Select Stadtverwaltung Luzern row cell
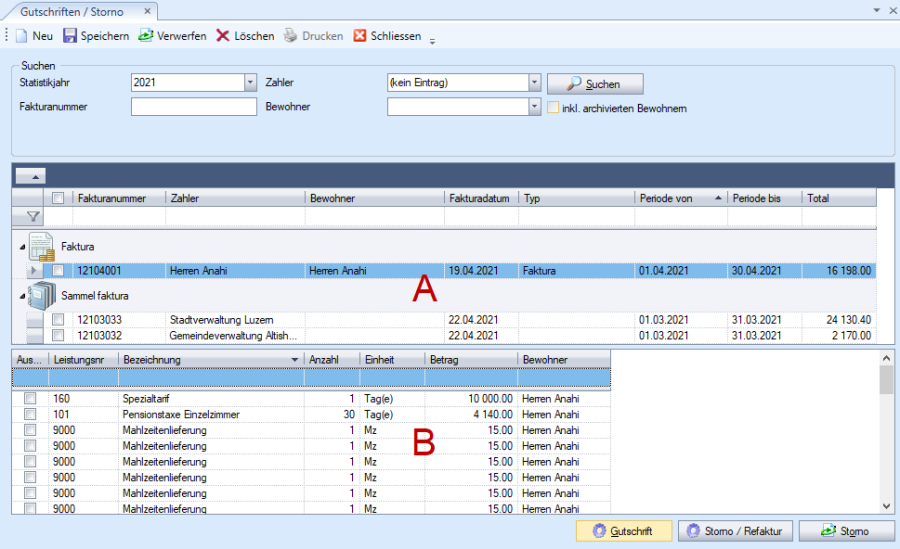The width and height of the screenshot is (900, 549). (235, 319)
